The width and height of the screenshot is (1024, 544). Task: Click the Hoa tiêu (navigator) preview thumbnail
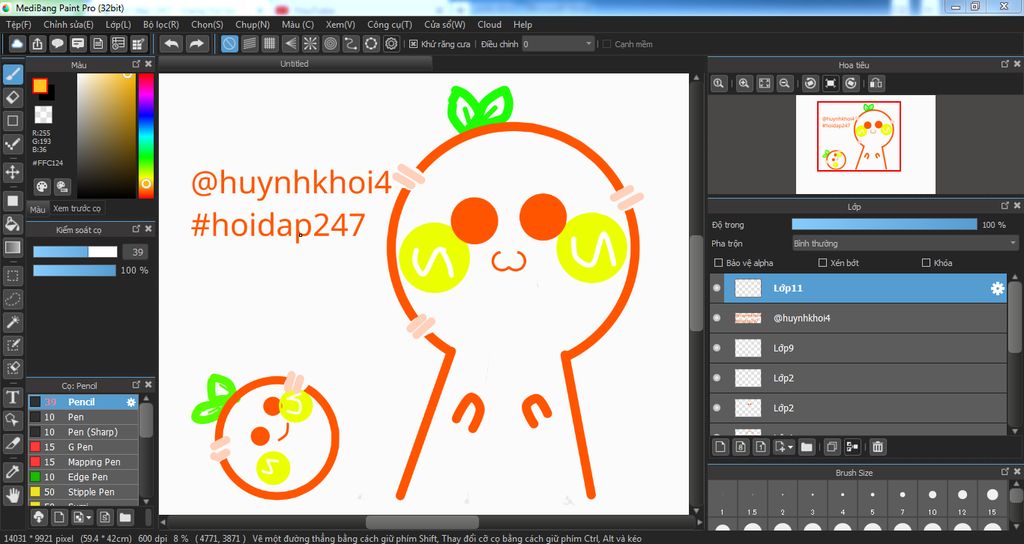pos(865,144)
